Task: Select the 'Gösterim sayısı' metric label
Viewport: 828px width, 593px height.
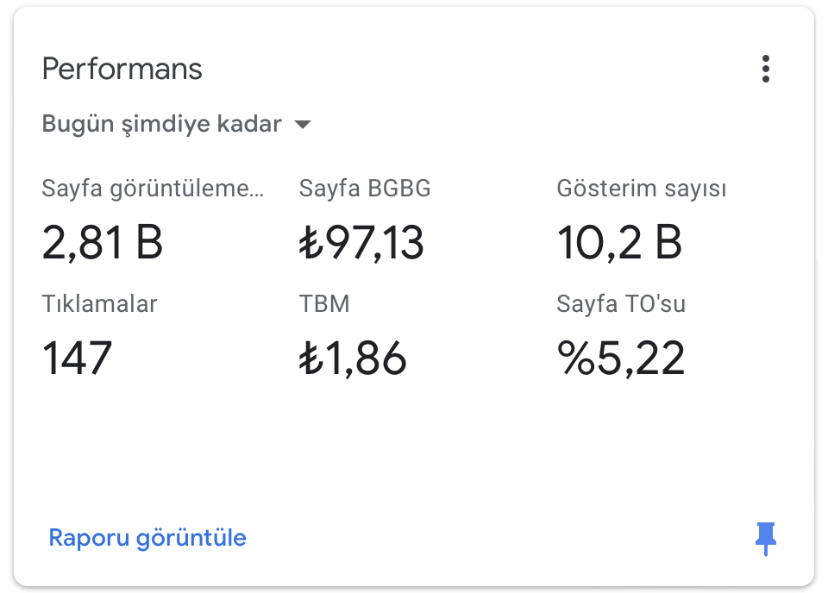Action: coord(642,189)
